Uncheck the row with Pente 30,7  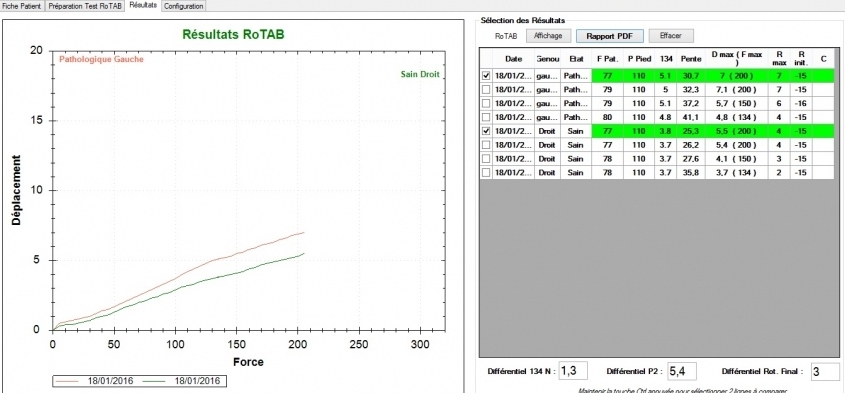point(486,76)
